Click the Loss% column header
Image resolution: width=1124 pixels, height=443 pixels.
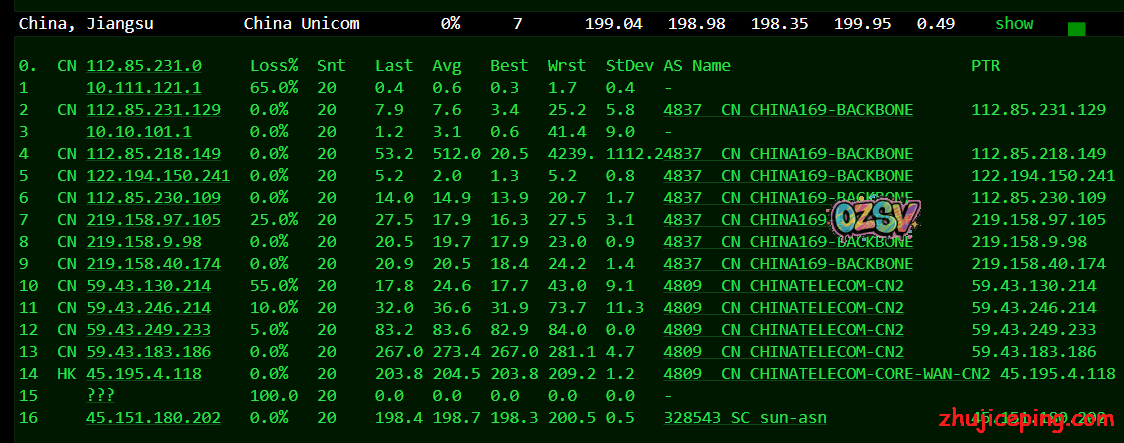274,66
